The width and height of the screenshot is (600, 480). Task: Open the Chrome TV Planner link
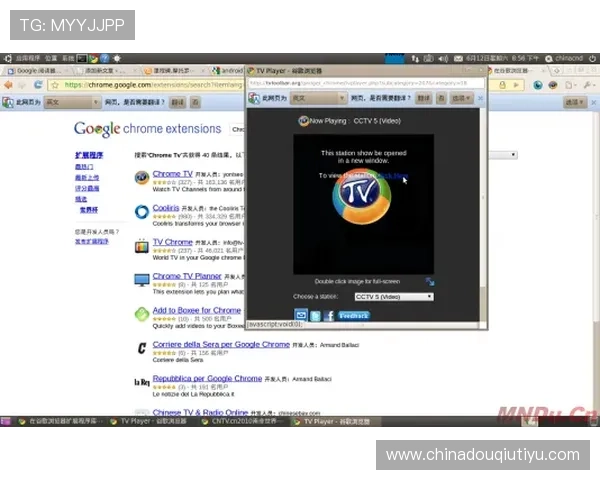(187, 276)
